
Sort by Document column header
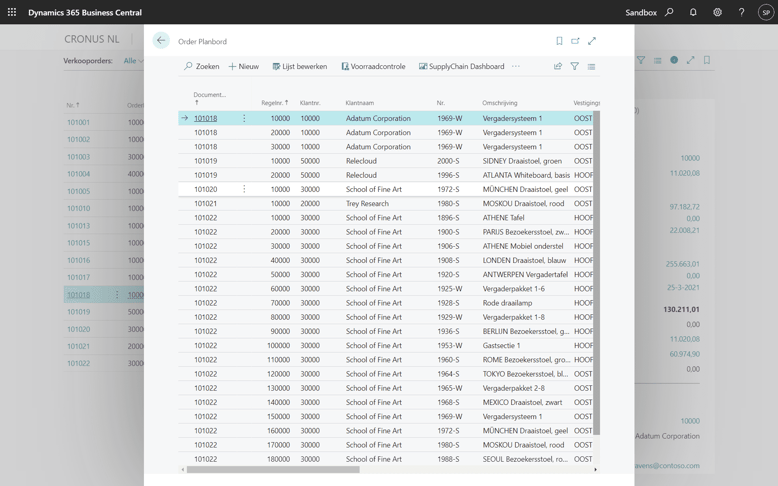(x=209, y=98)
